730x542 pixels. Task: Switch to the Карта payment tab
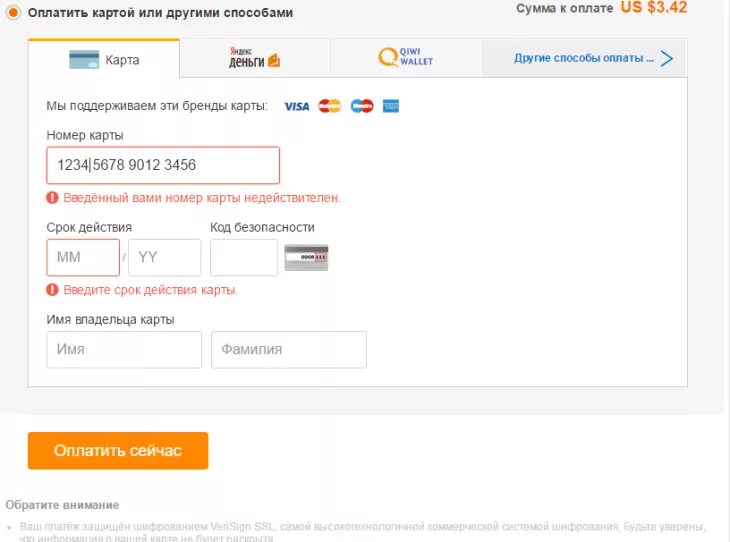coord(104,59)
